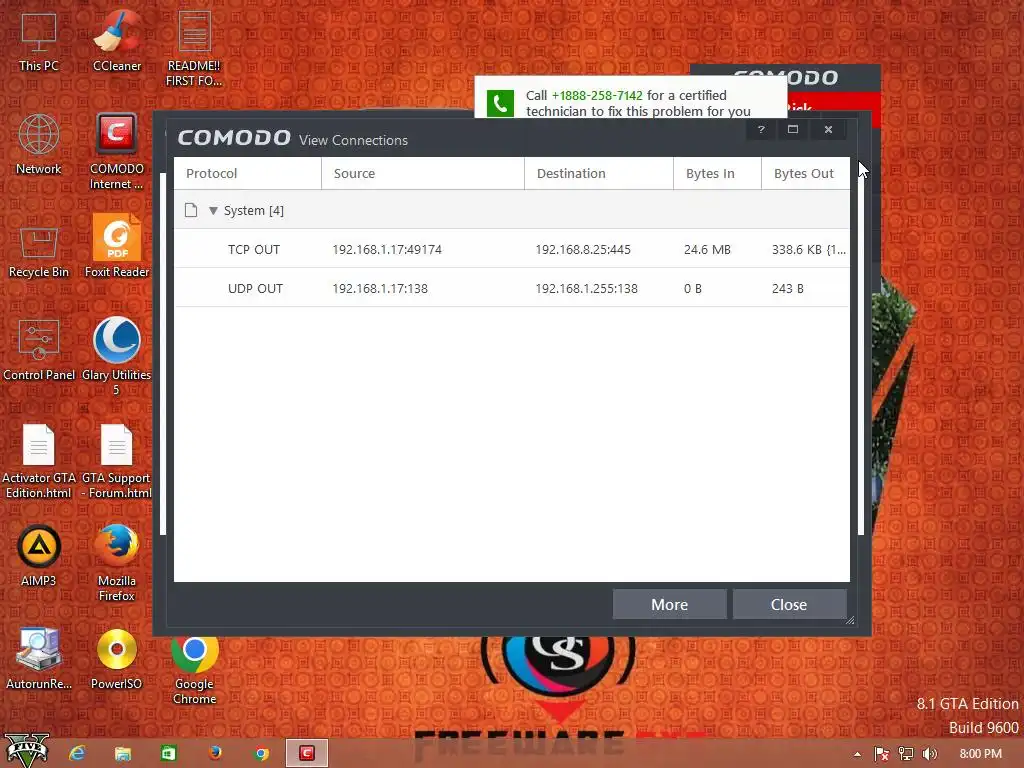Screen dimensions: 1024x768
Task: Launch Mozilla Firefox desktop shortcut
Action: pyautogui.click(x=117, y=562)
